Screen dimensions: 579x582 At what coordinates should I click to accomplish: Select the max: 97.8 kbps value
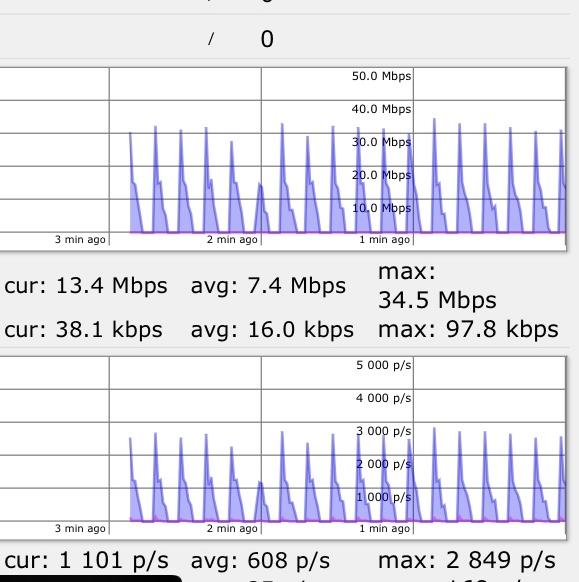tap(468, 329)
